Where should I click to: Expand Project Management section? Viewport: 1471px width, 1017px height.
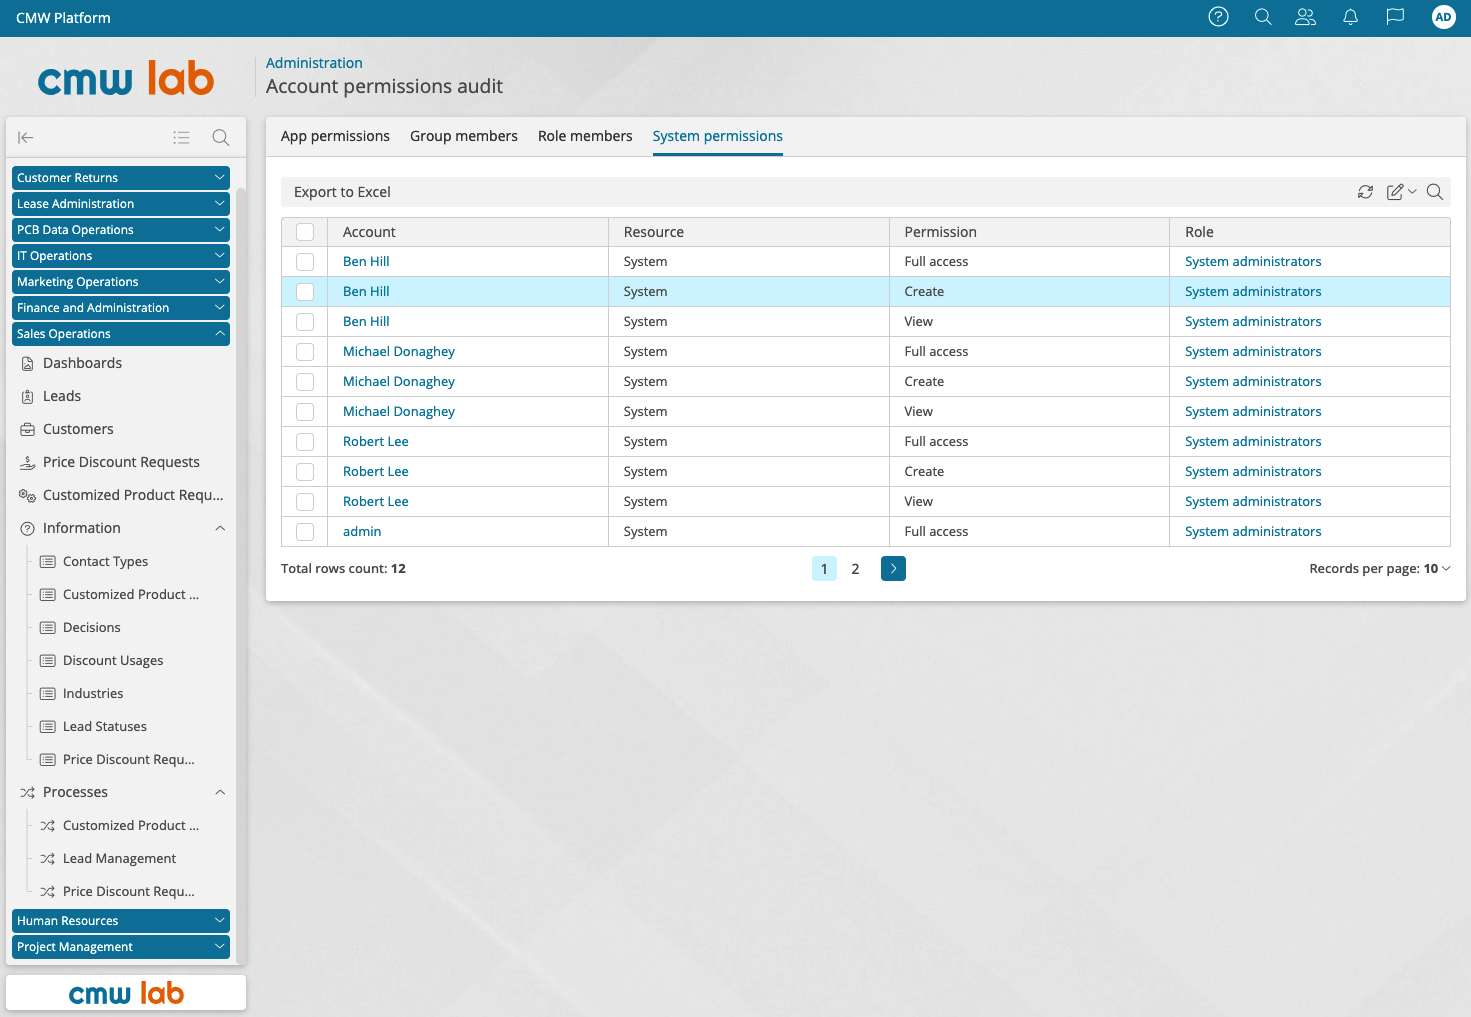[121, 946]
